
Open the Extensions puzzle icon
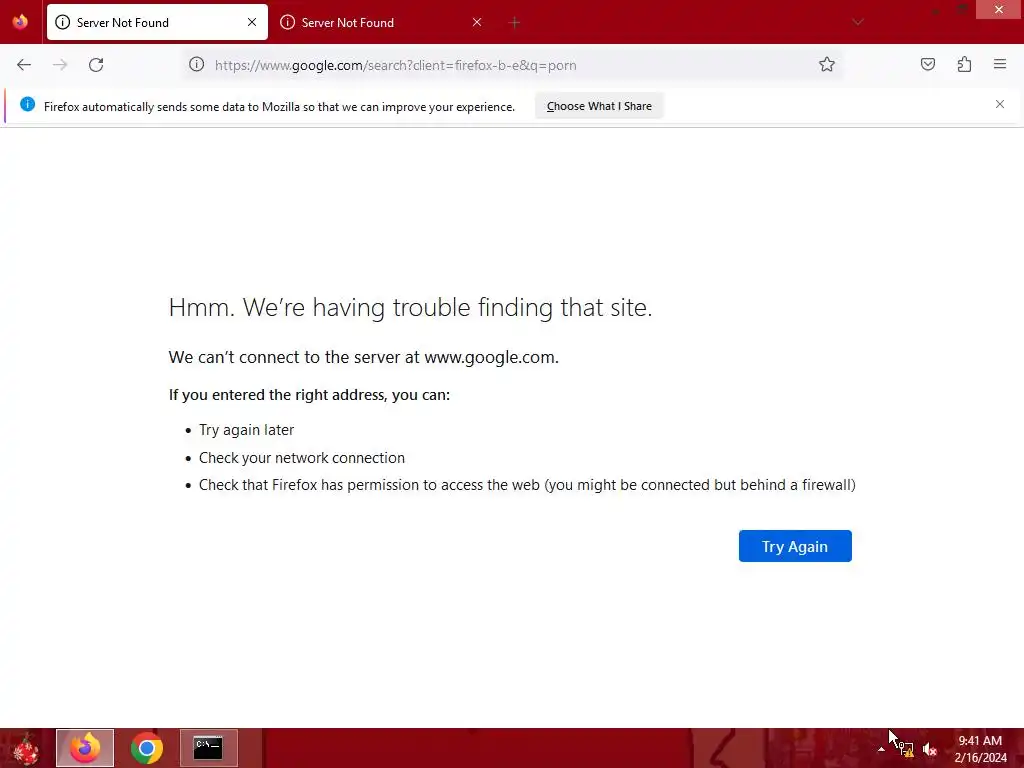[x=964, y=64]
